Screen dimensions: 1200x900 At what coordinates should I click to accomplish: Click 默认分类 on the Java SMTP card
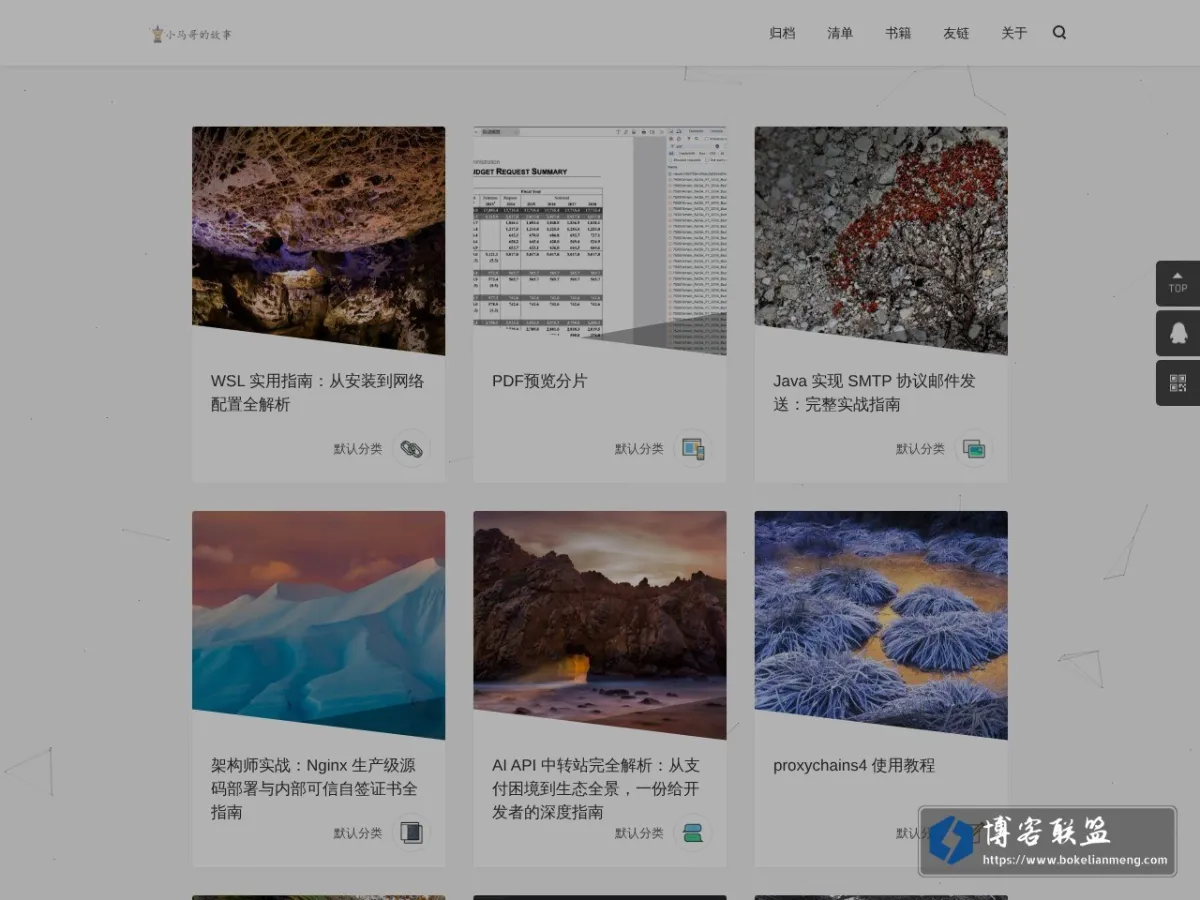click(x=920, y=449)
